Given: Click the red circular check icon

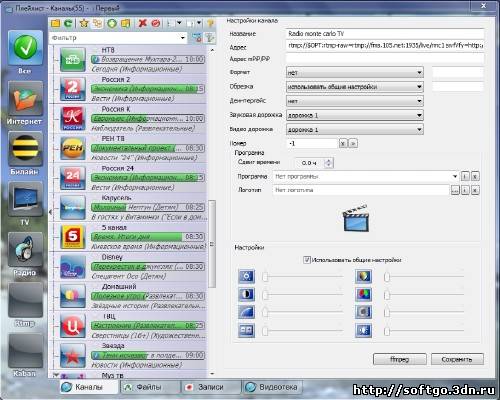Looking at the screenshot, I should click(x=156, y=23).
